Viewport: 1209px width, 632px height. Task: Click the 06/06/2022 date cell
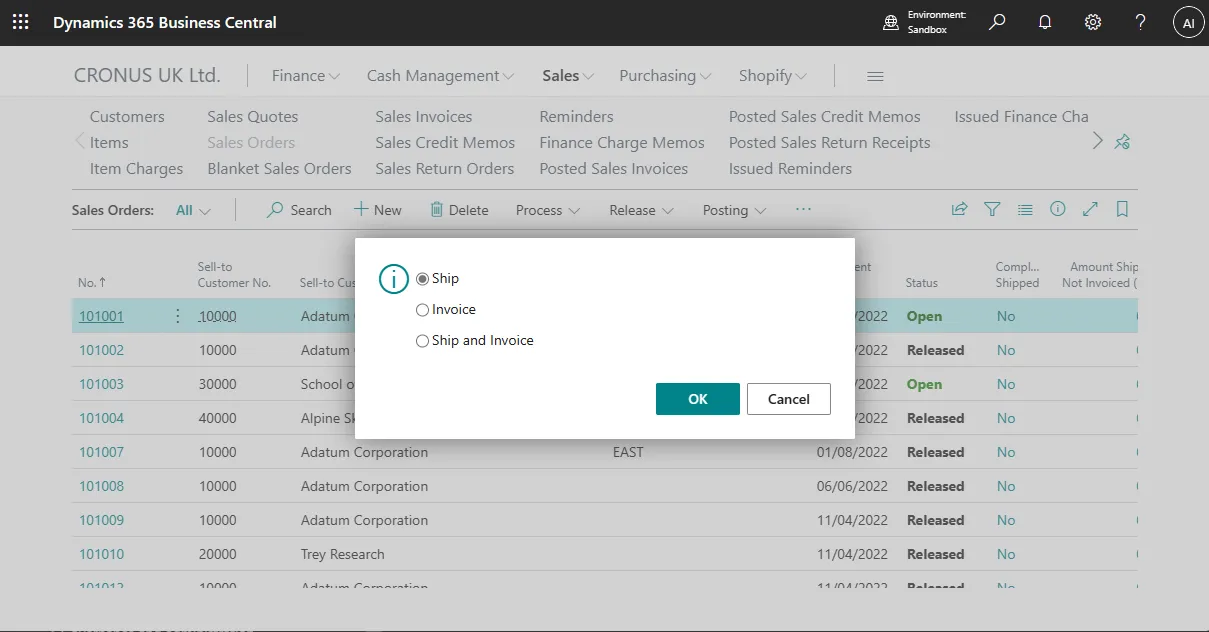[852, 486]
